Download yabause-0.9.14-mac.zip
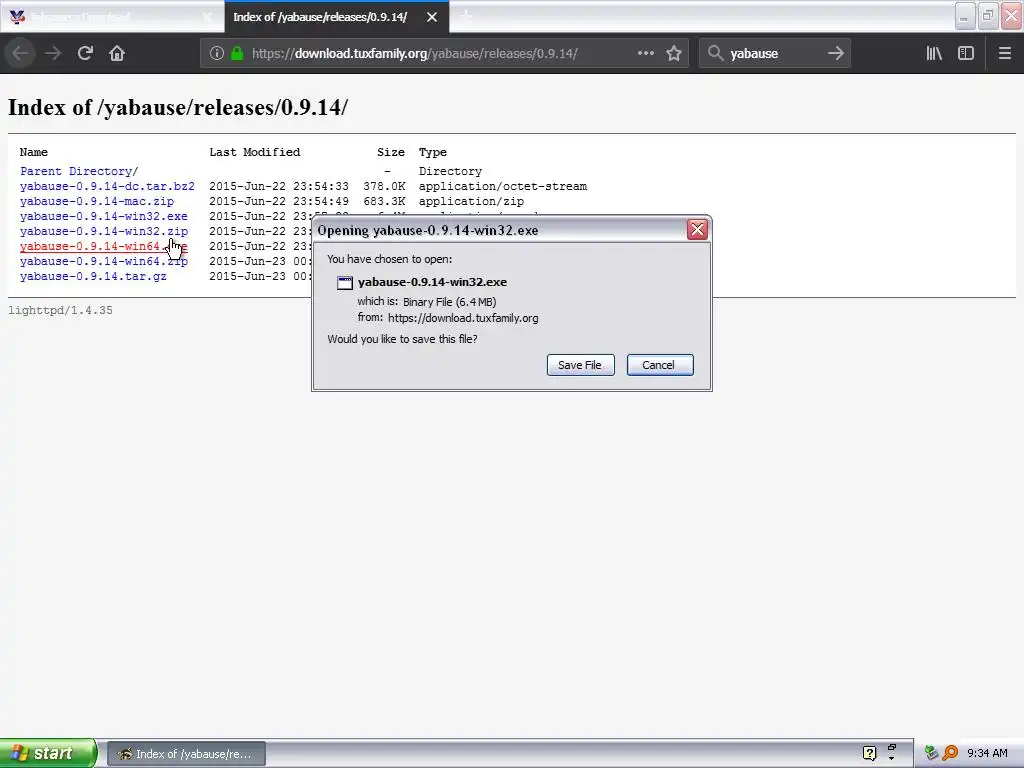1024x768 pixels. point(97,201)
